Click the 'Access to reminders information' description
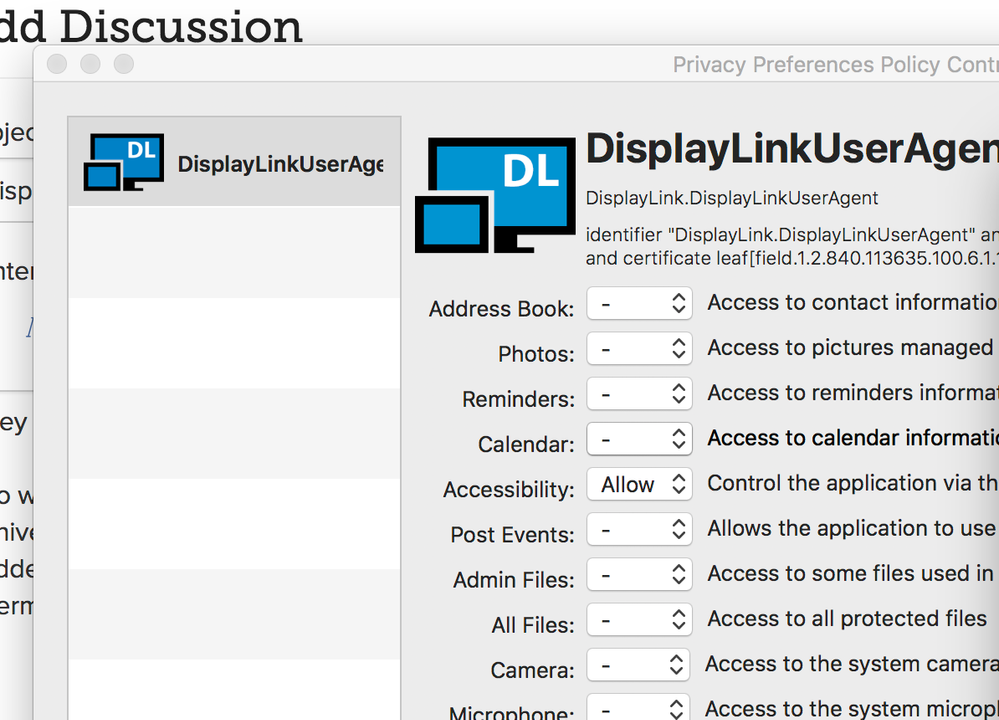 (x=853, y=392)
